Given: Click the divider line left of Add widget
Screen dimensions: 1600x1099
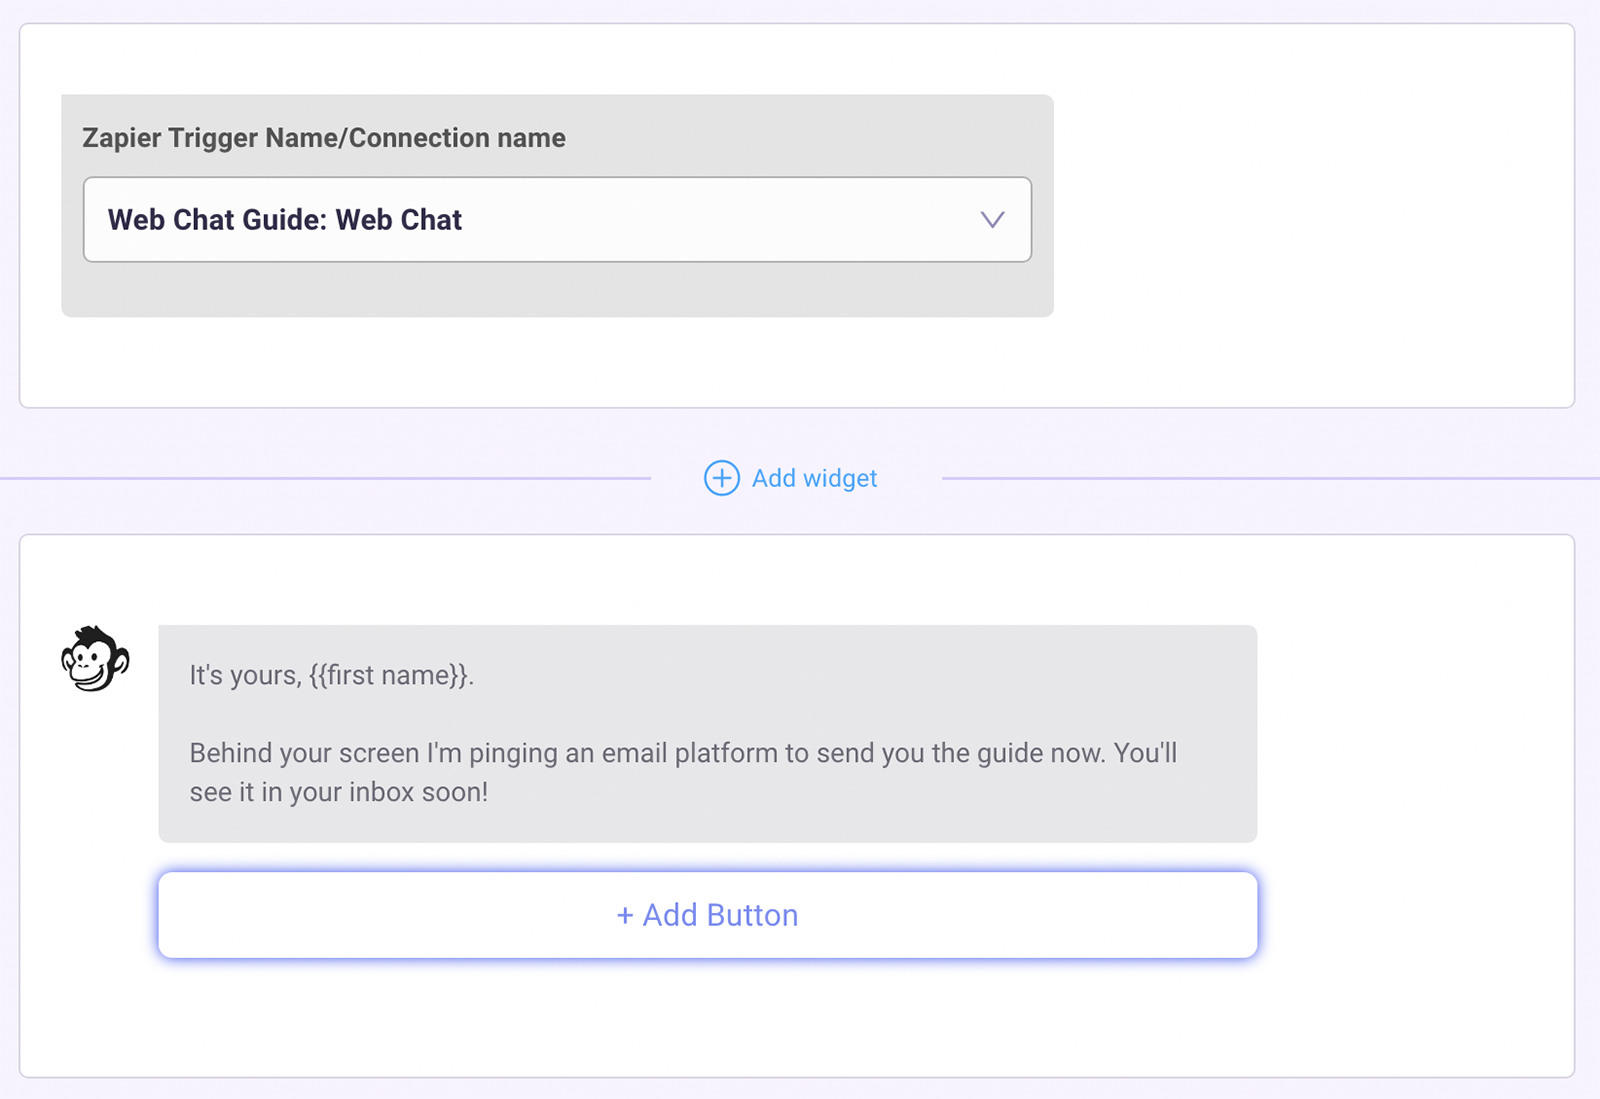Looking at the screenshot, I should (325, 478).
